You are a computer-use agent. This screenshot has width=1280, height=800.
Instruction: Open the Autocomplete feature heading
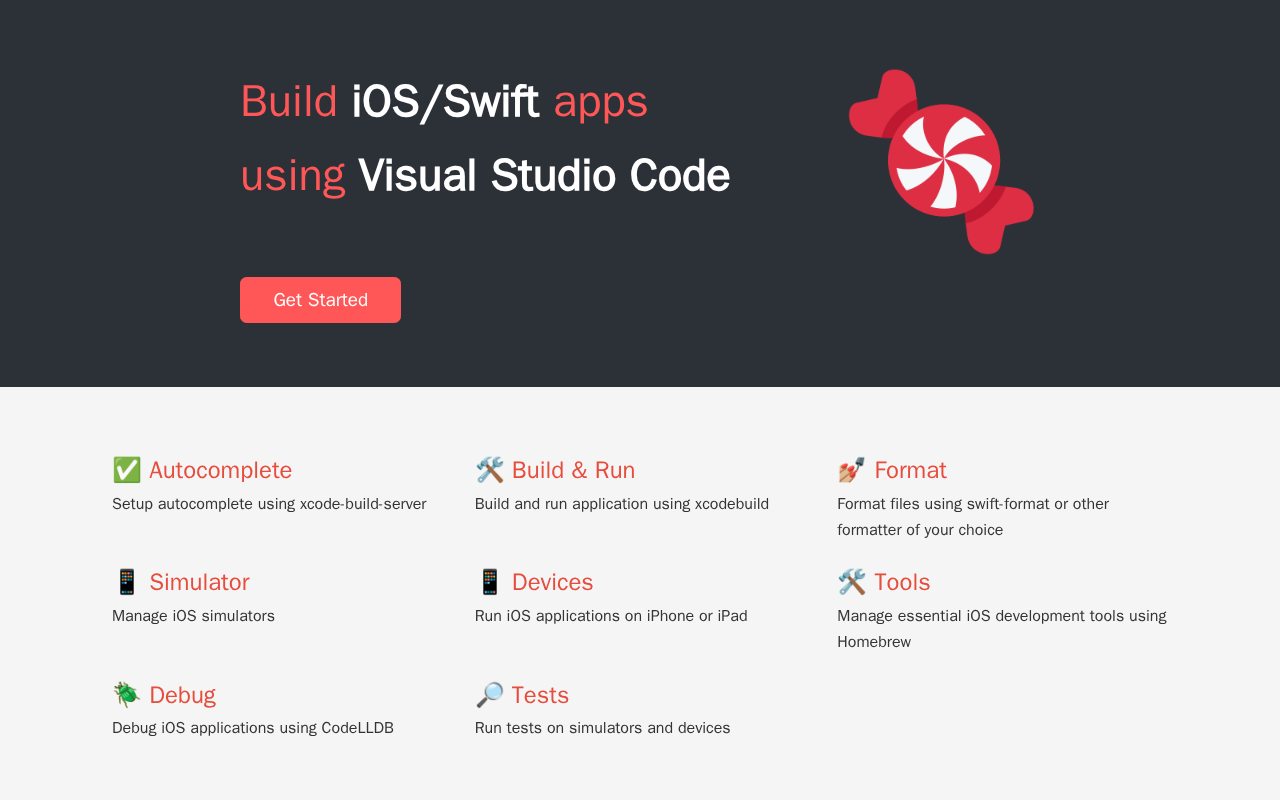[221, 470]
